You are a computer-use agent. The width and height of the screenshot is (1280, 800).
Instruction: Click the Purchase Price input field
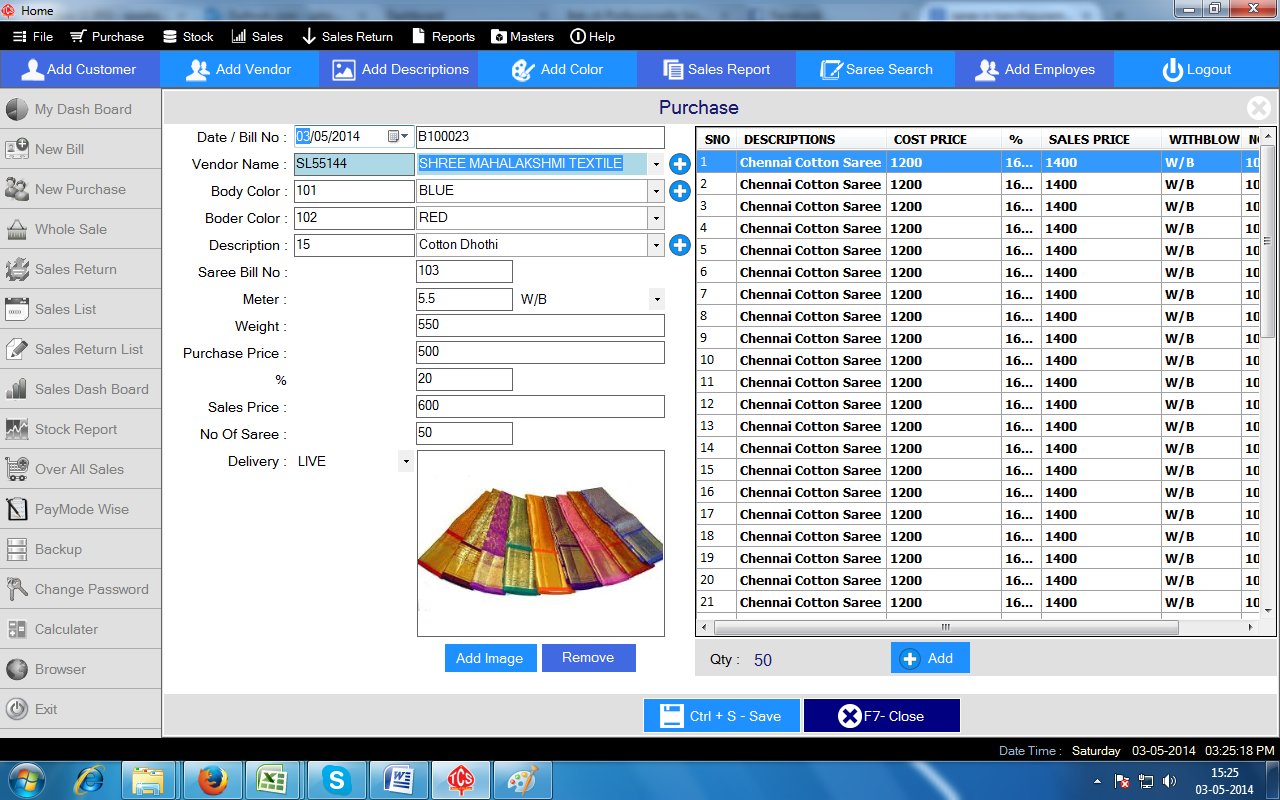pyautogui.click(x=540, y=352)
